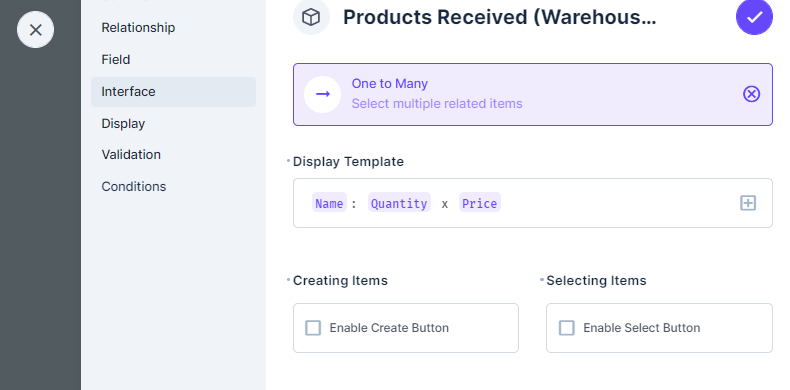
Task: Switch to the Interface section
Action: 173,92
